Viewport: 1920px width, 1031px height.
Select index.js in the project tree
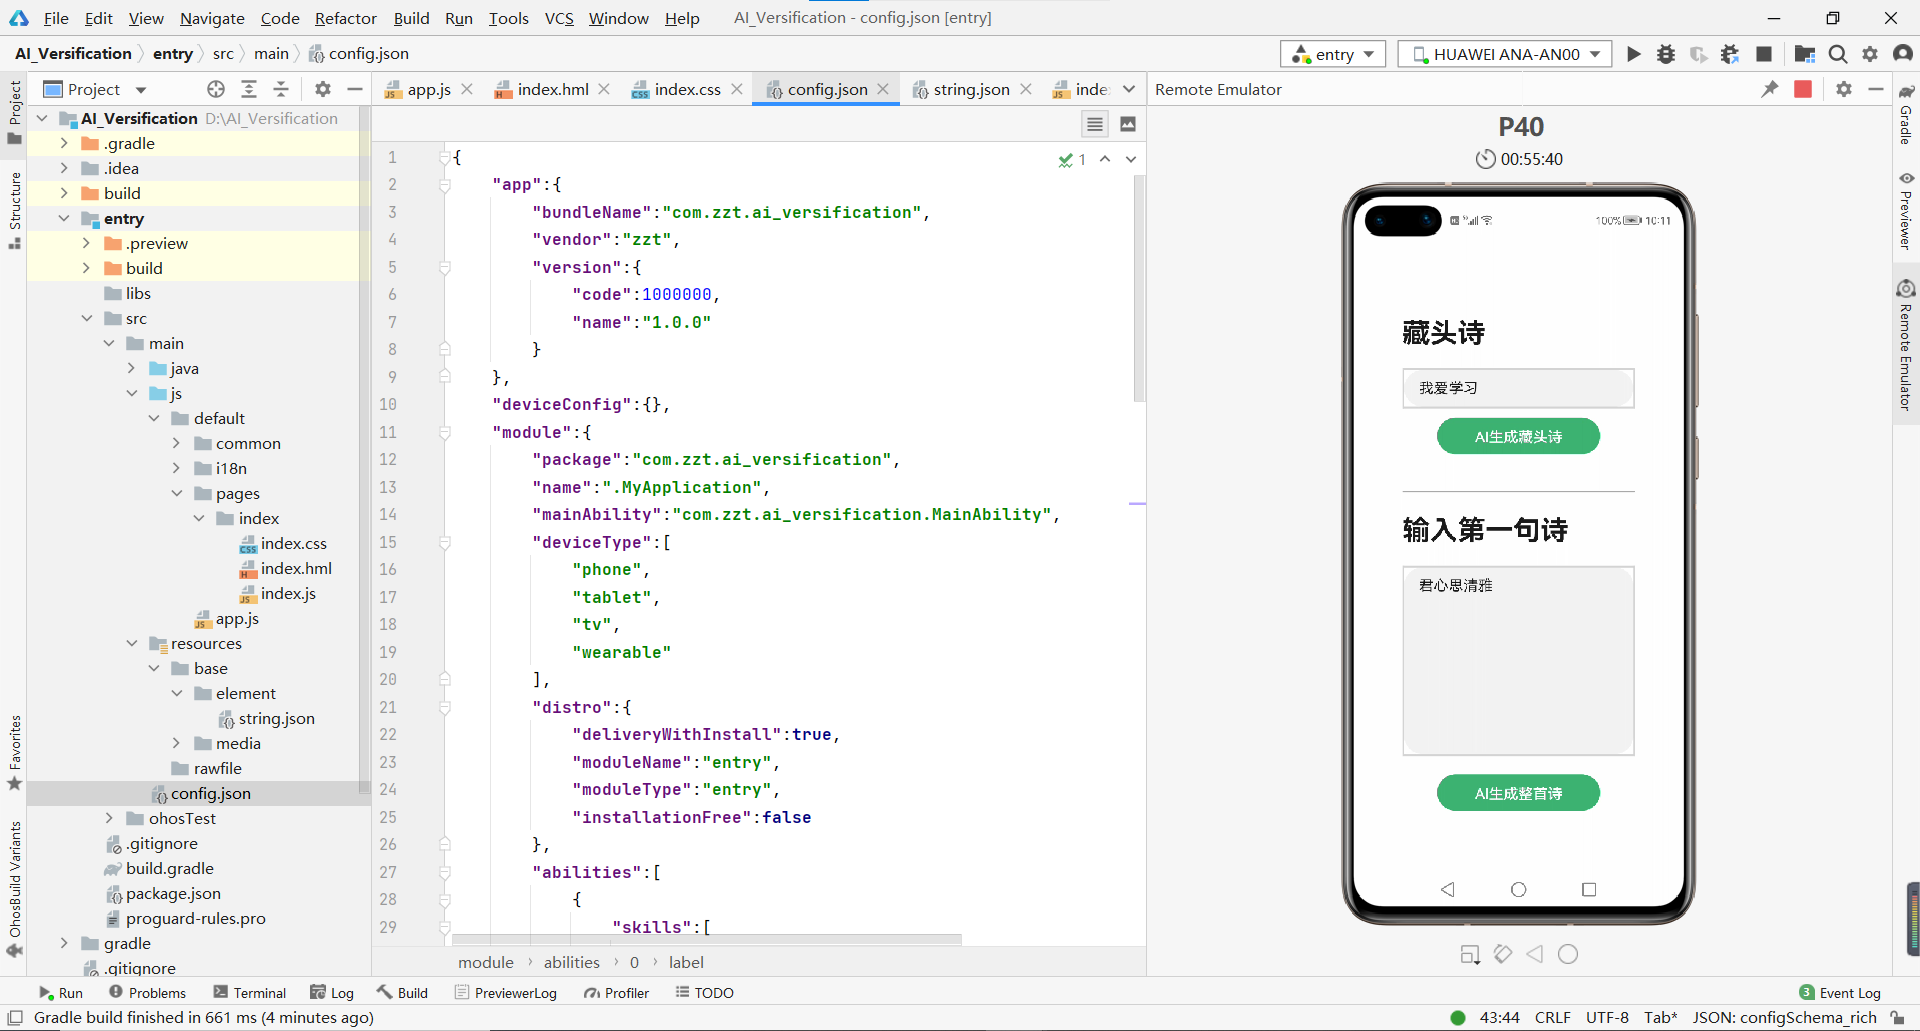tap(279, 593)
